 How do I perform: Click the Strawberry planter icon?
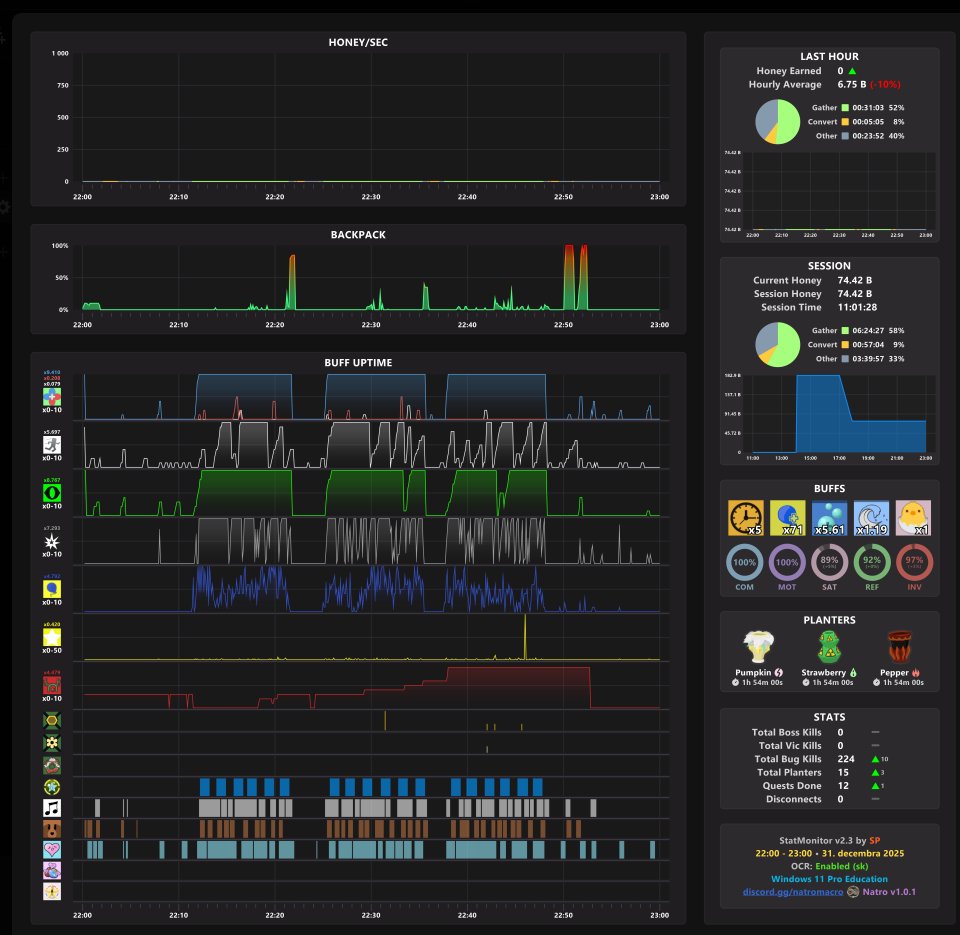pyautogui.click(x=830, y=647)
